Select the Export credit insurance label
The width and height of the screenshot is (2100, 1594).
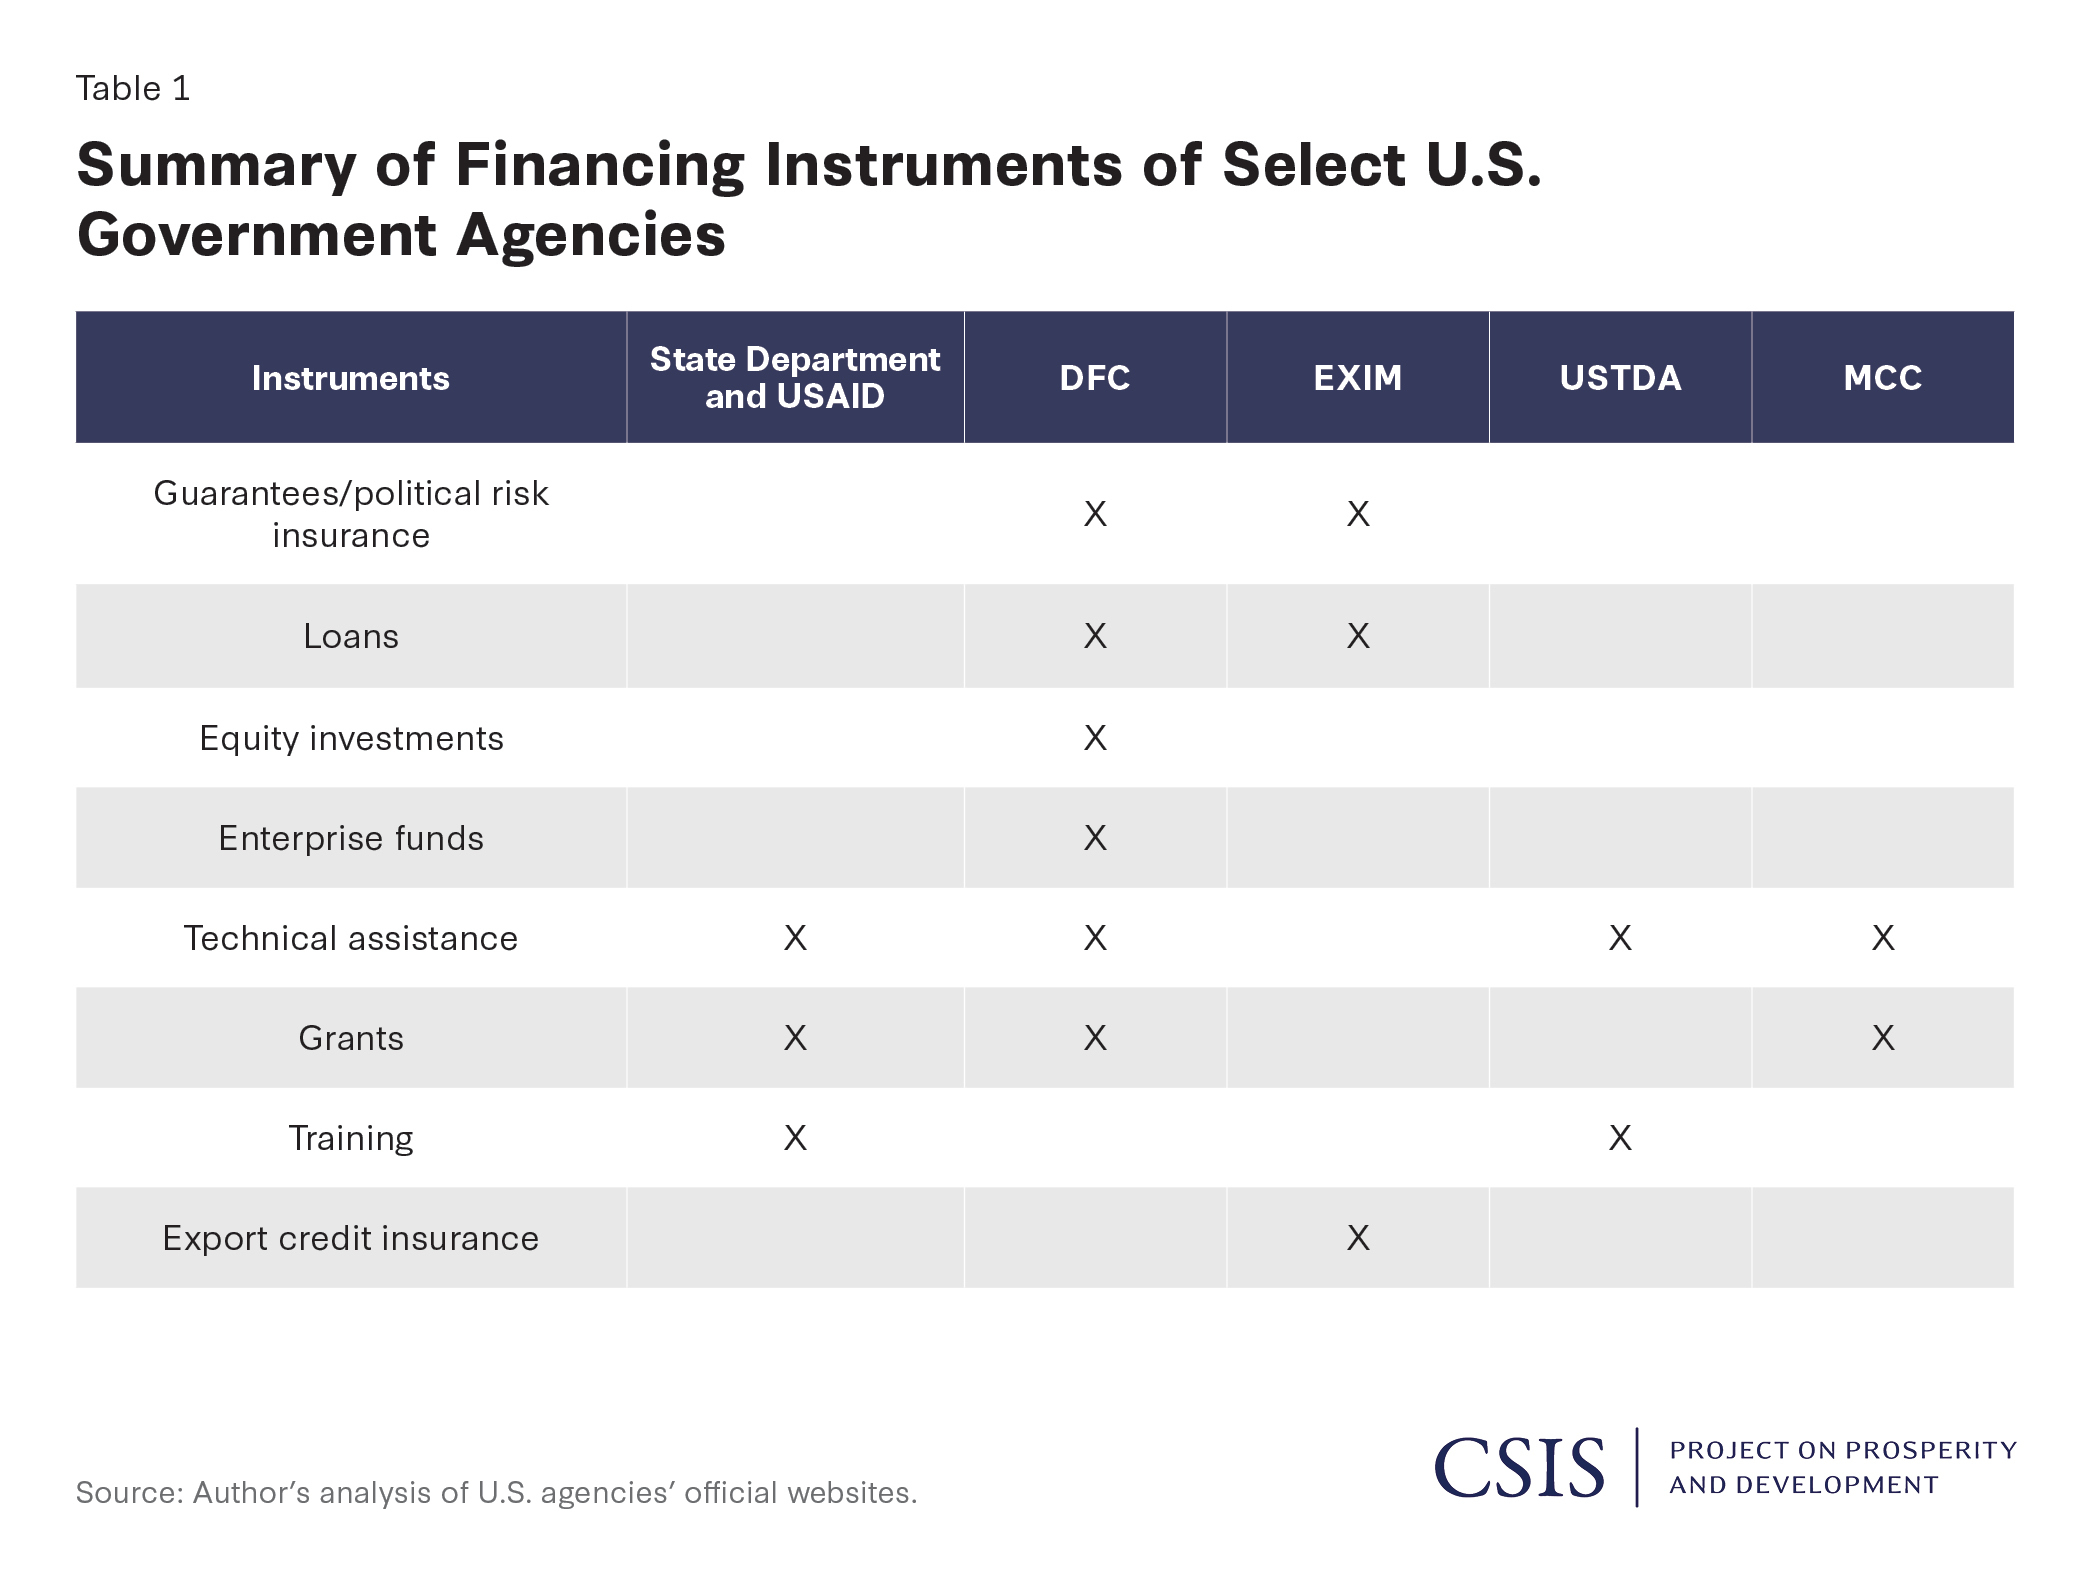tap(351, 1238)
